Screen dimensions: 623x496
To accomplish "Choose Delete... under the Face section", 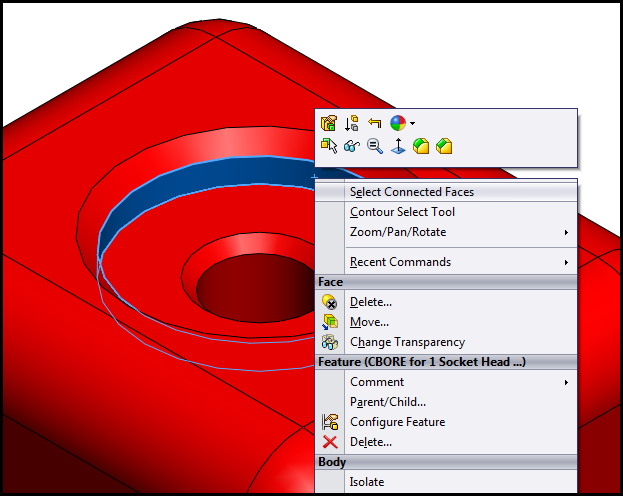I will click(x=446, y=302).
